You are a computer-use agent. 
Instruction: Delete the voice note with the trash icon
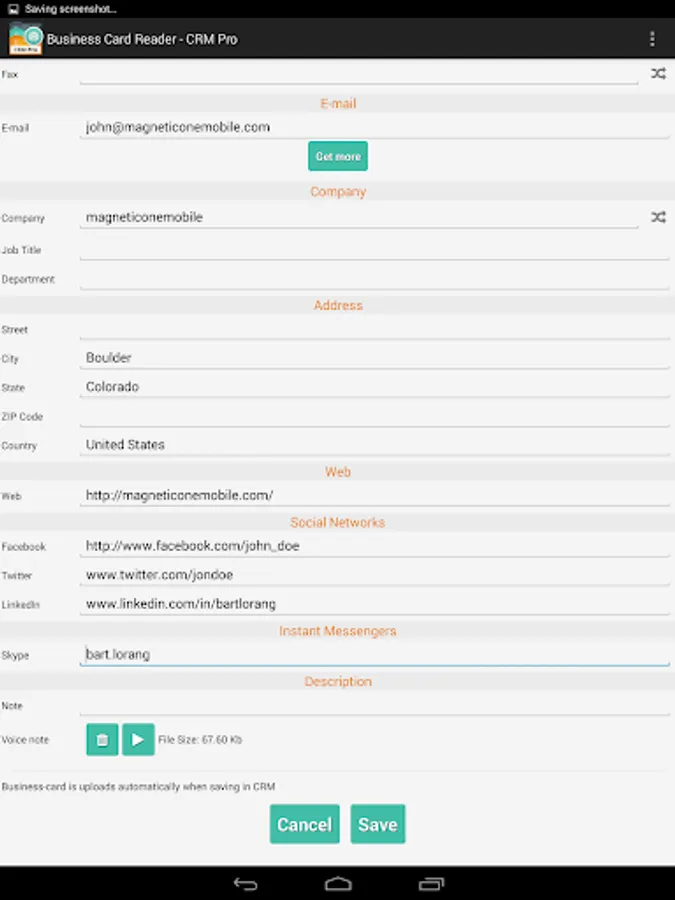click(102, 739)
